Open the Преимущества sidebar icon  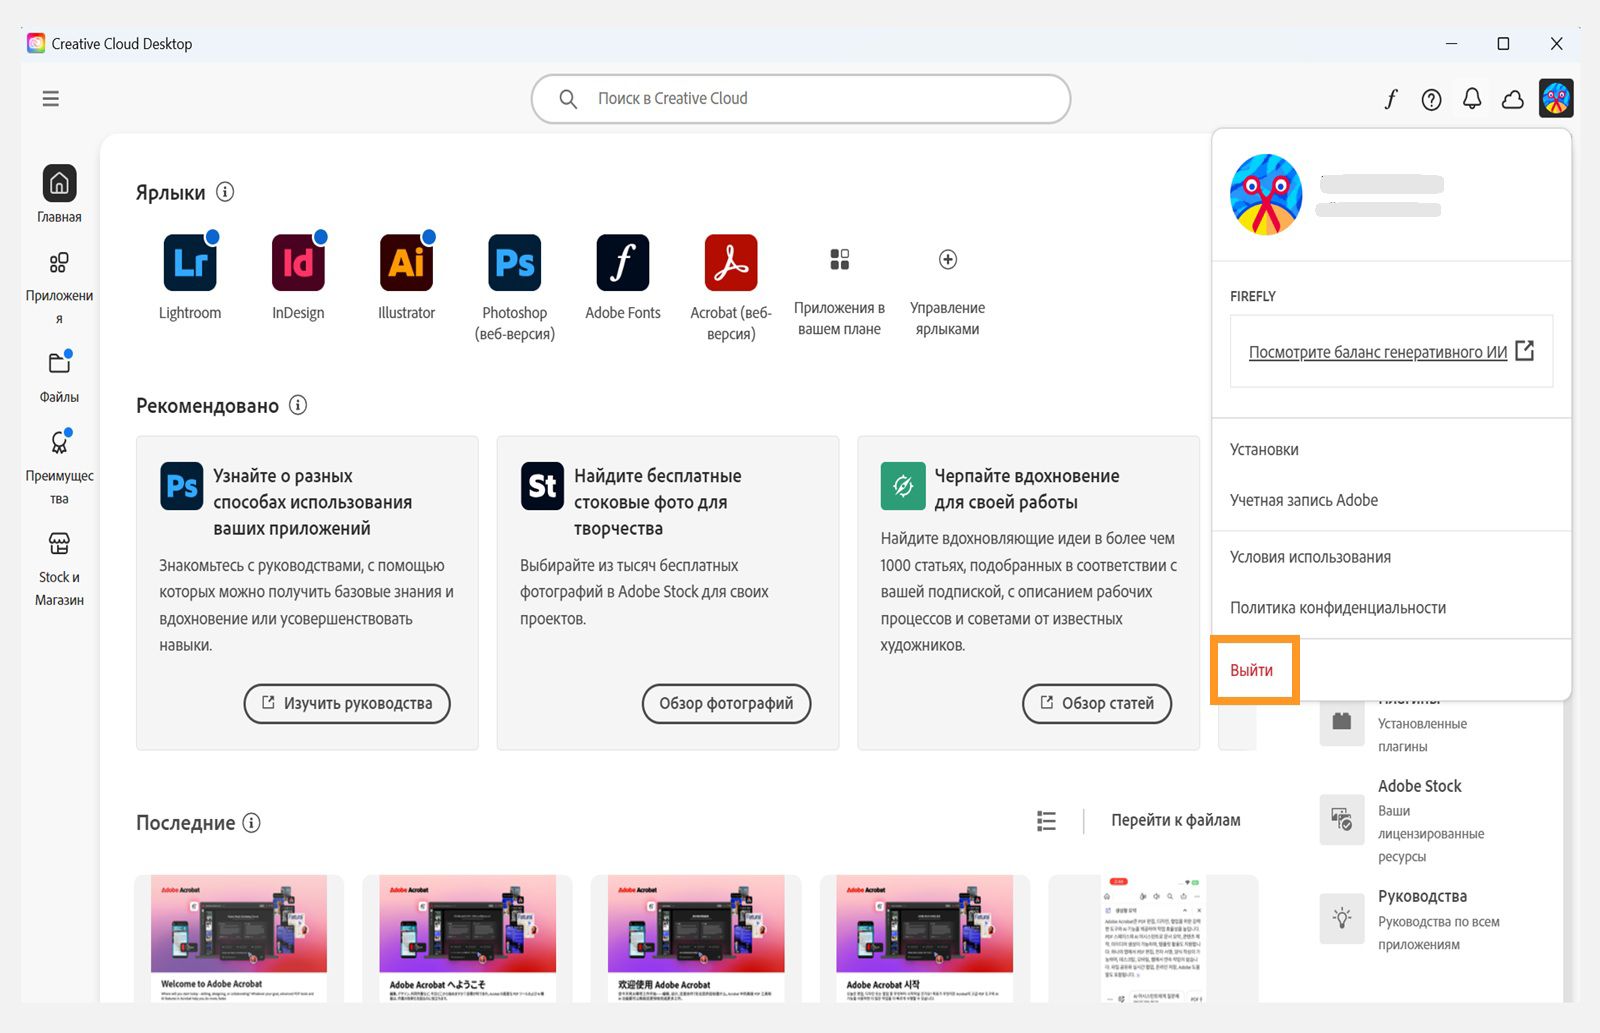coord(59,442)
